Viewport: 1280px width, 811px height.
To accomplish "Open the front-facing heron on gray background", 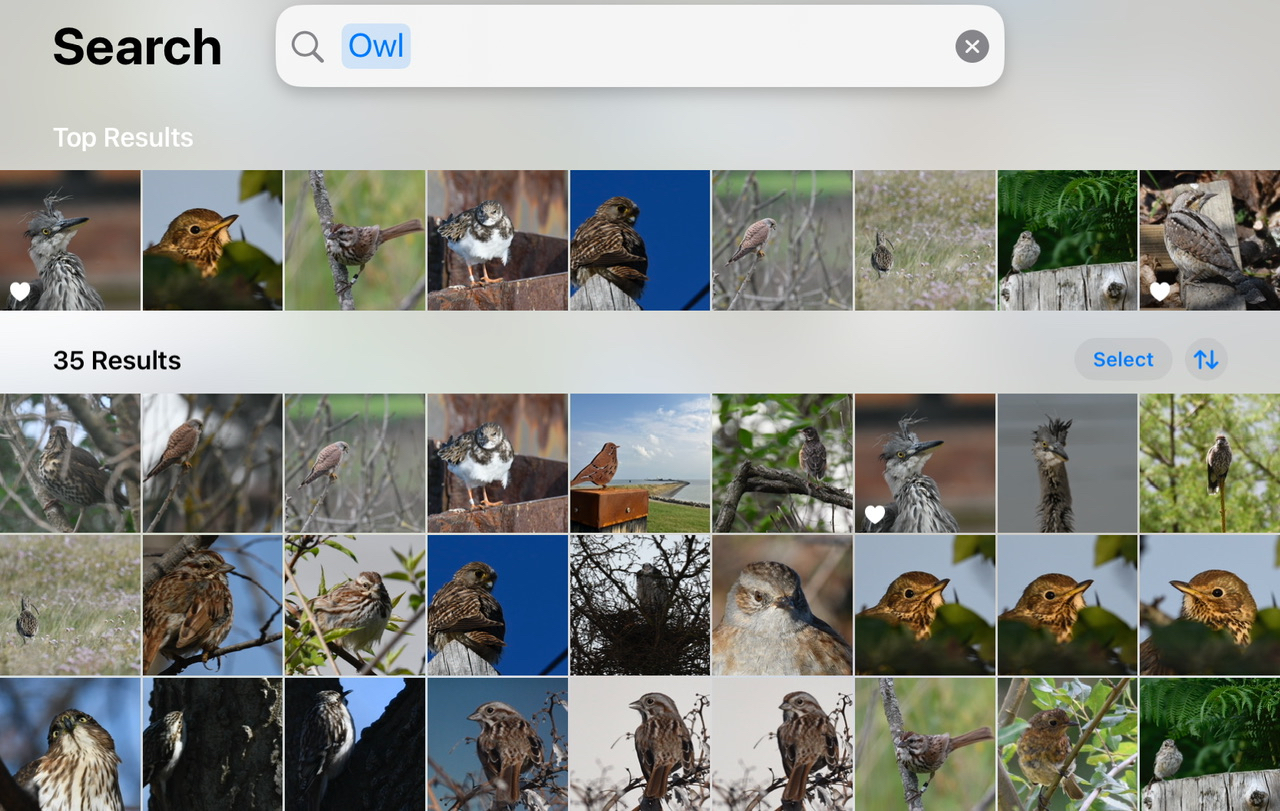I will pyautogui.click(x=1067, y=463).
